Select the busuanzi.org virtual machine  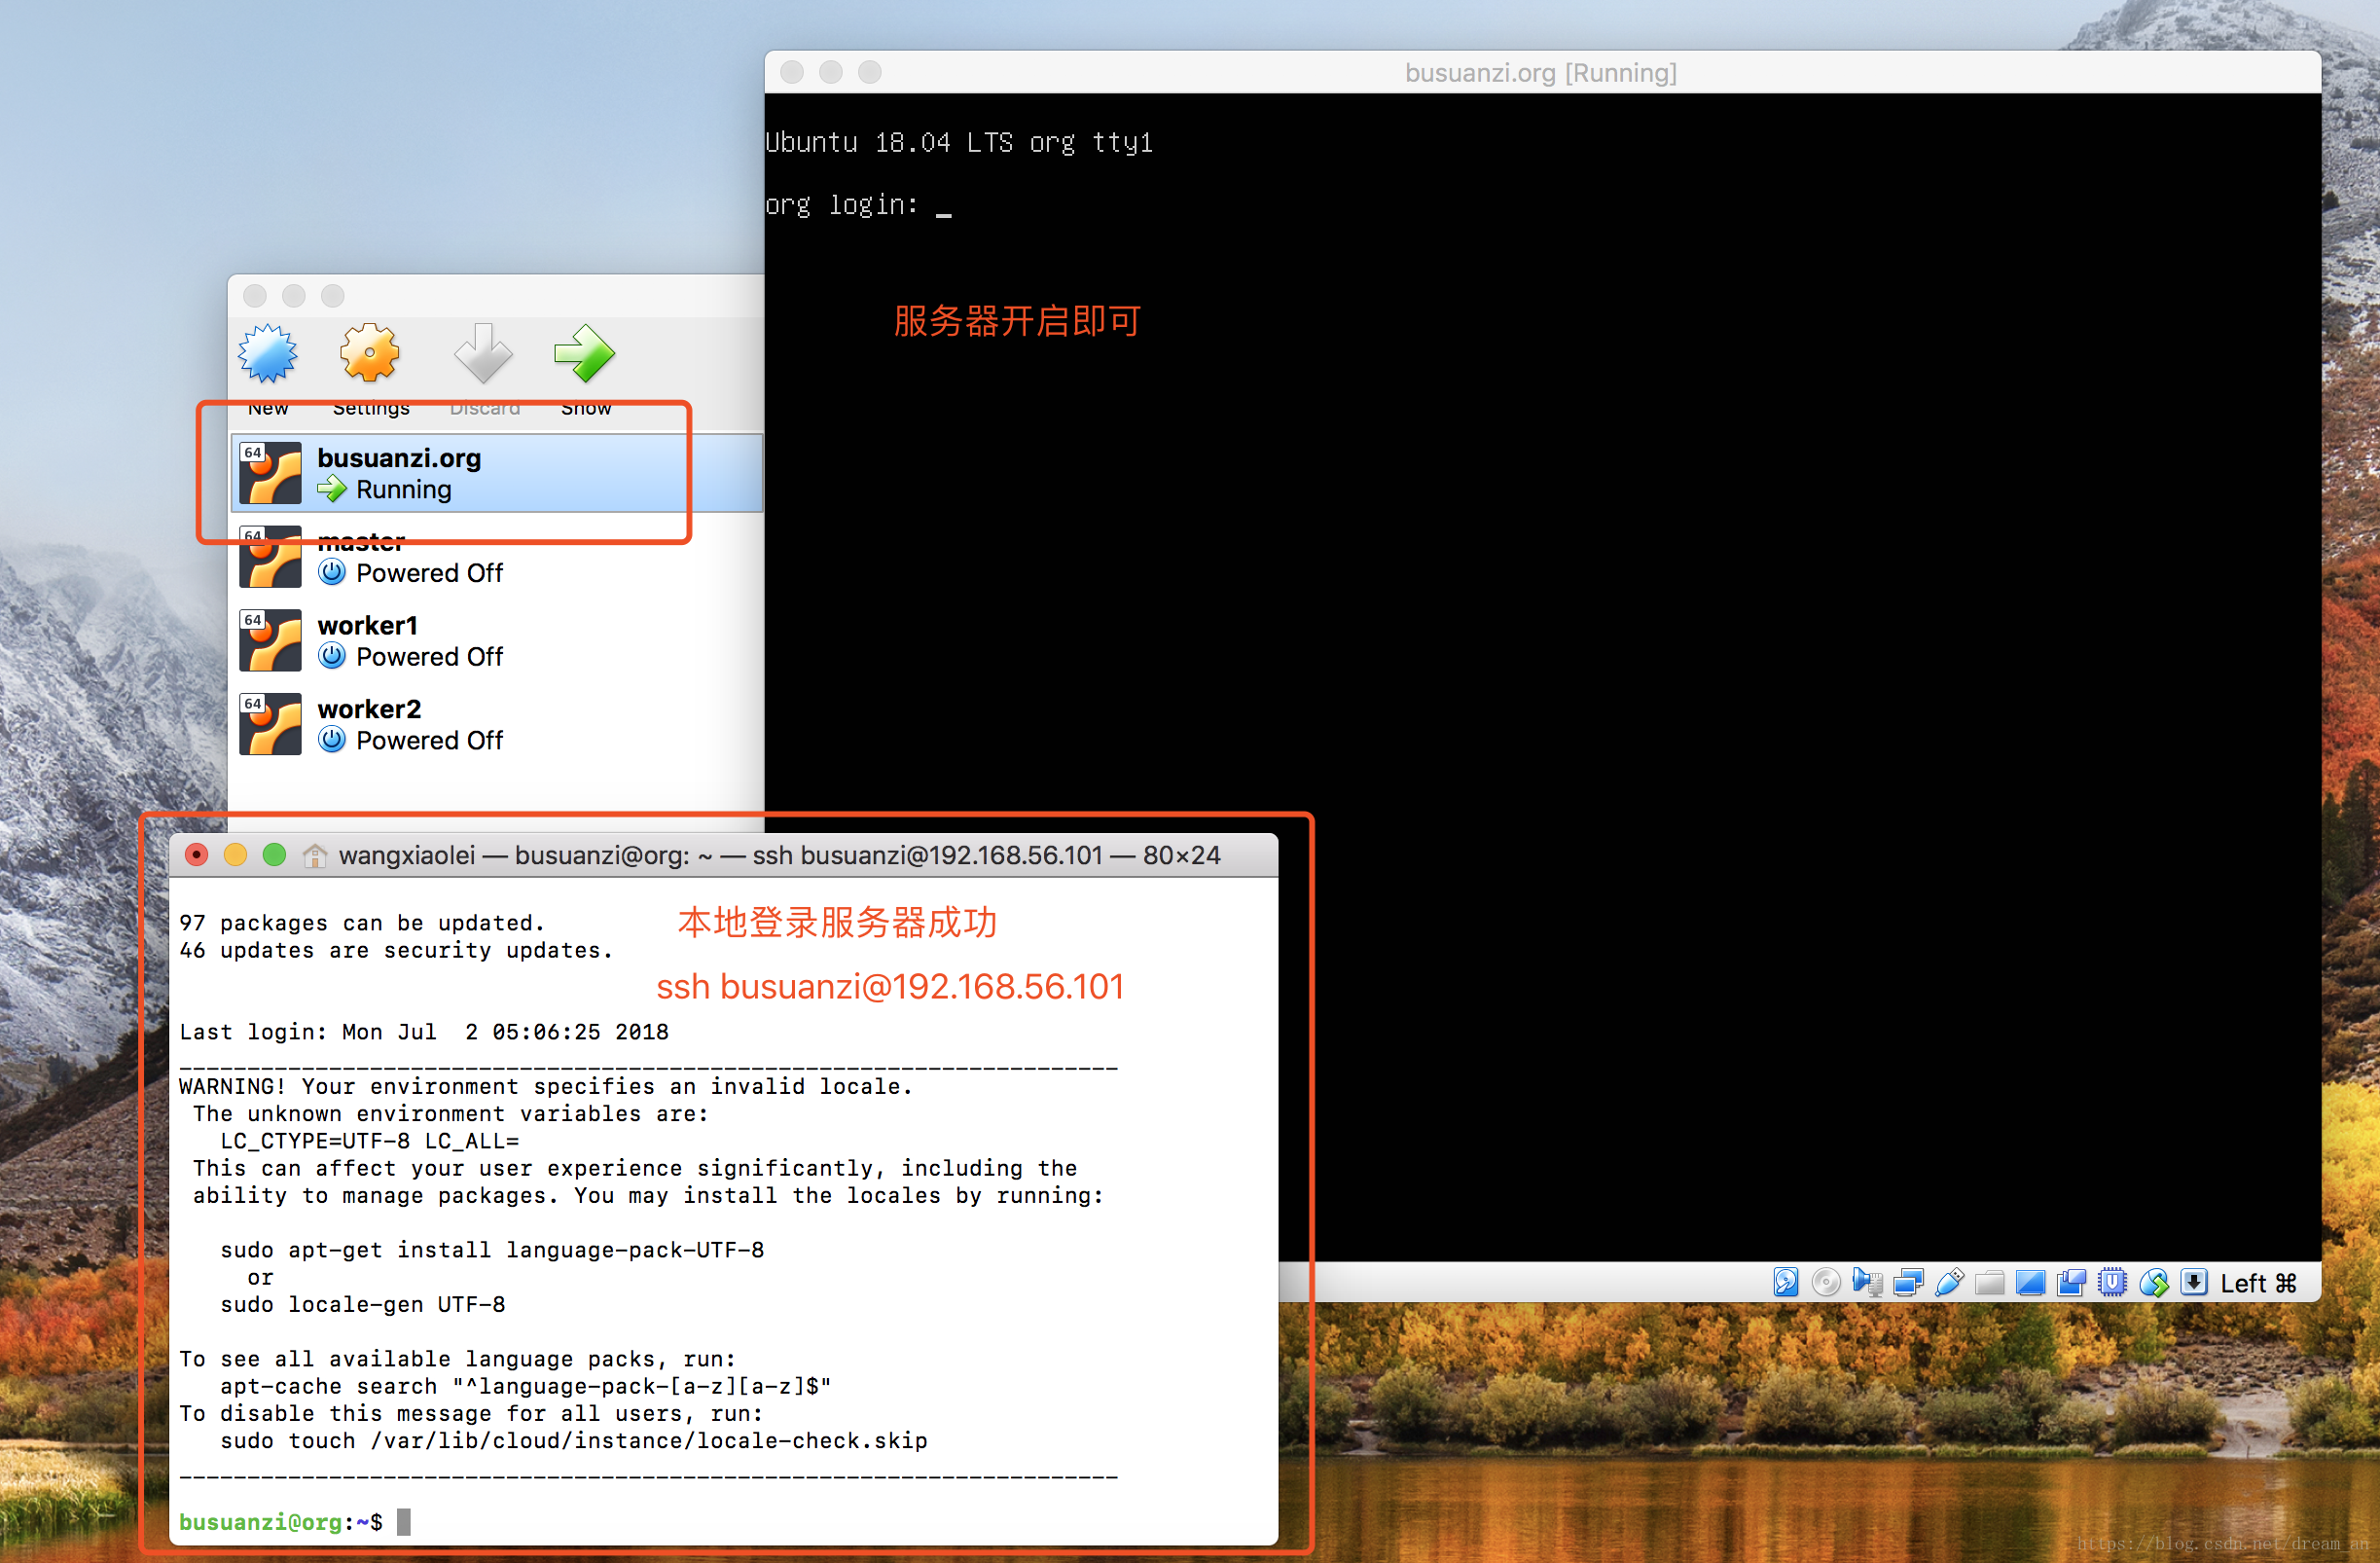(x=496, y=473)
